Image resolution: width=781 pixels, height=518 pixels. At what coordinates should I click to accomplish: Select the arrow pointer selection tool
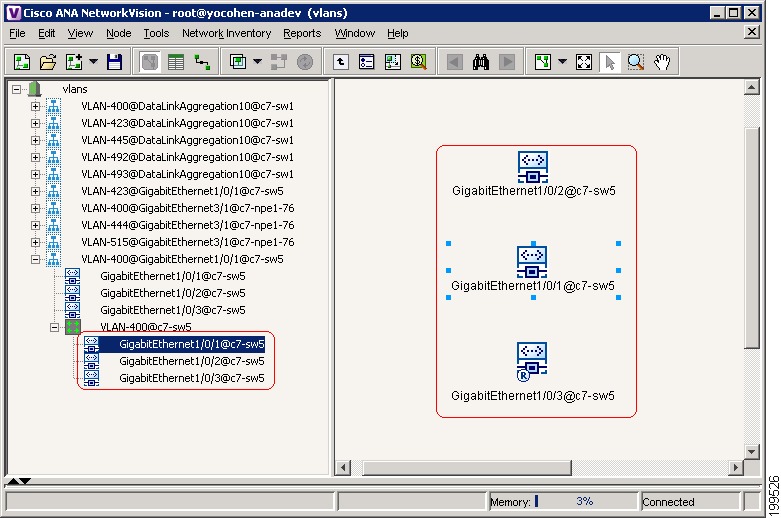click(610, 62)
